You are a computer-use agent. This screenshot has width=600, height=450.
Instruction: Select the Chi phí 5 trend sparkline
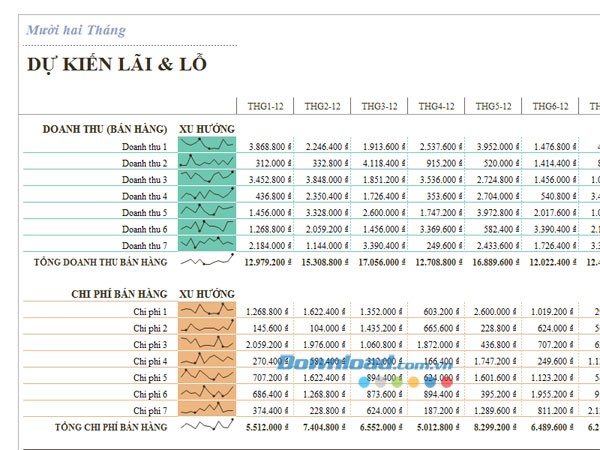(206, 377)
